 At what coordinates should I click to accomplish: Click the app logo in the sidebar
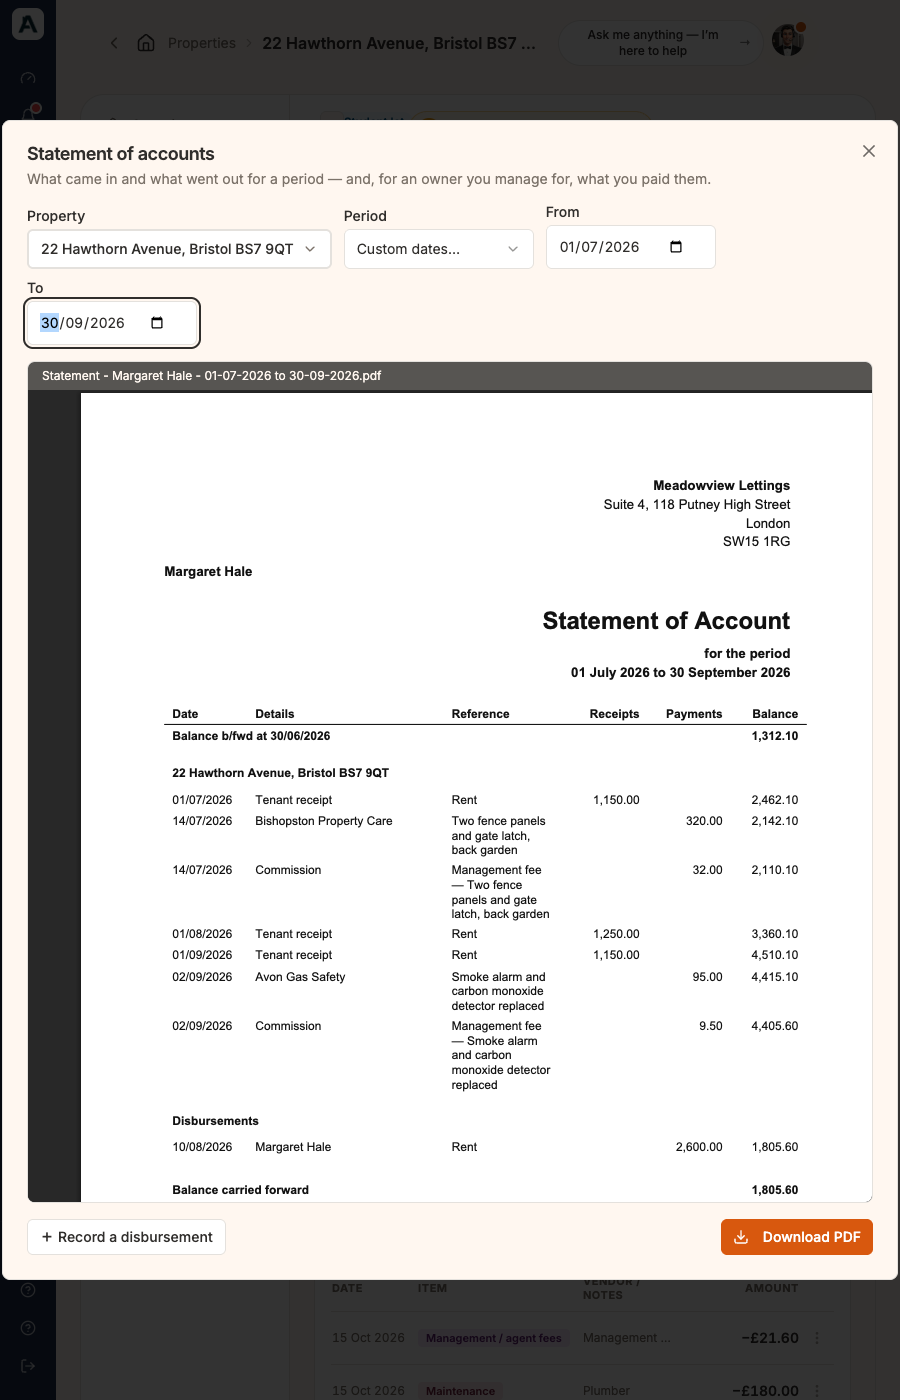(x=28, y=24)
